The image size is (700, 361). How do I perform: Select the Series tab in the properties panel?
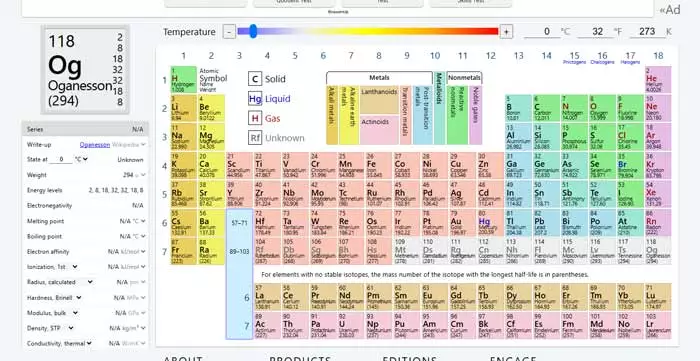(85, 129)
